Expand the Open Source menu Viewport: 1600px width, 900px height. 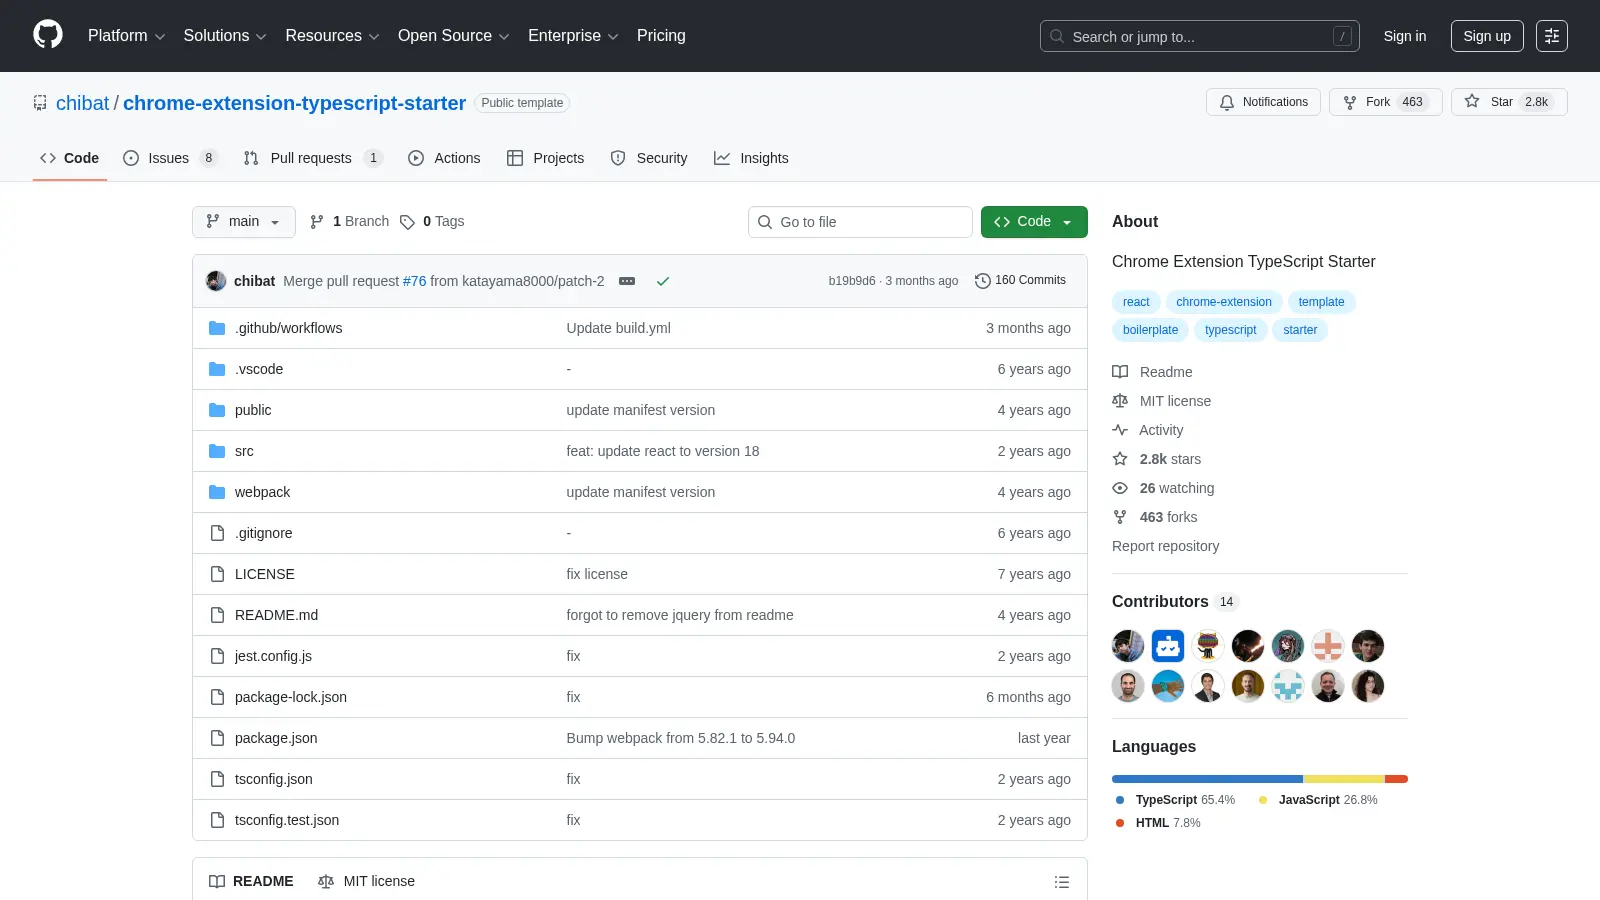pos(454,36)
